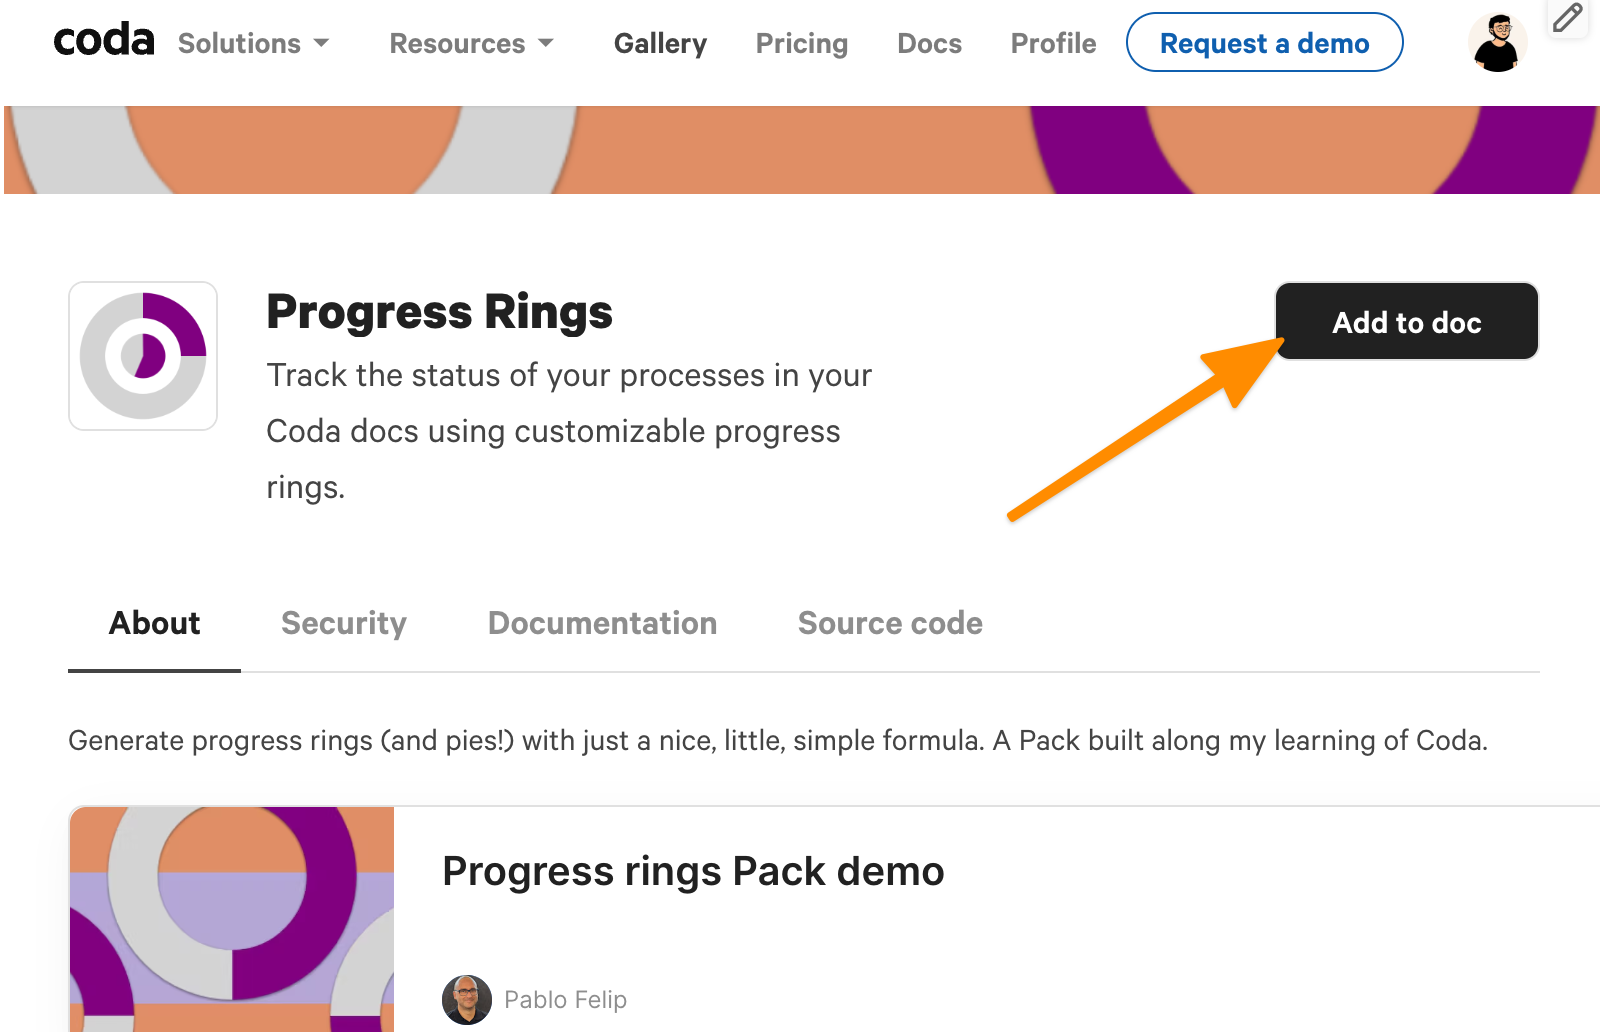Navigate to Profile
This screenshot has height=1032, width=1600.
[1053, 44]
